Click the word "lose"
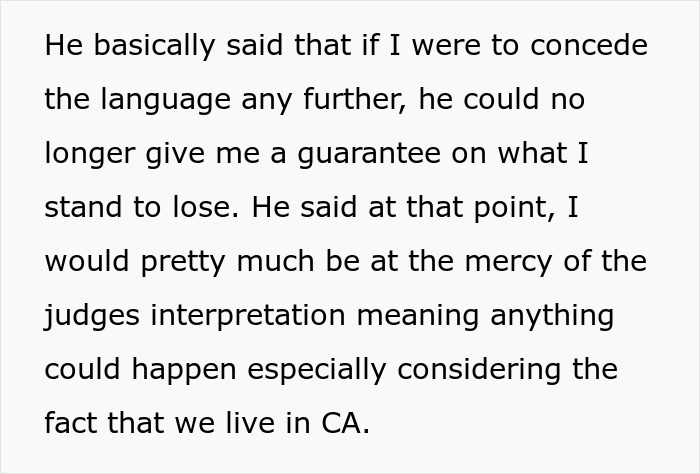700x474 pixels. (206, 208)
